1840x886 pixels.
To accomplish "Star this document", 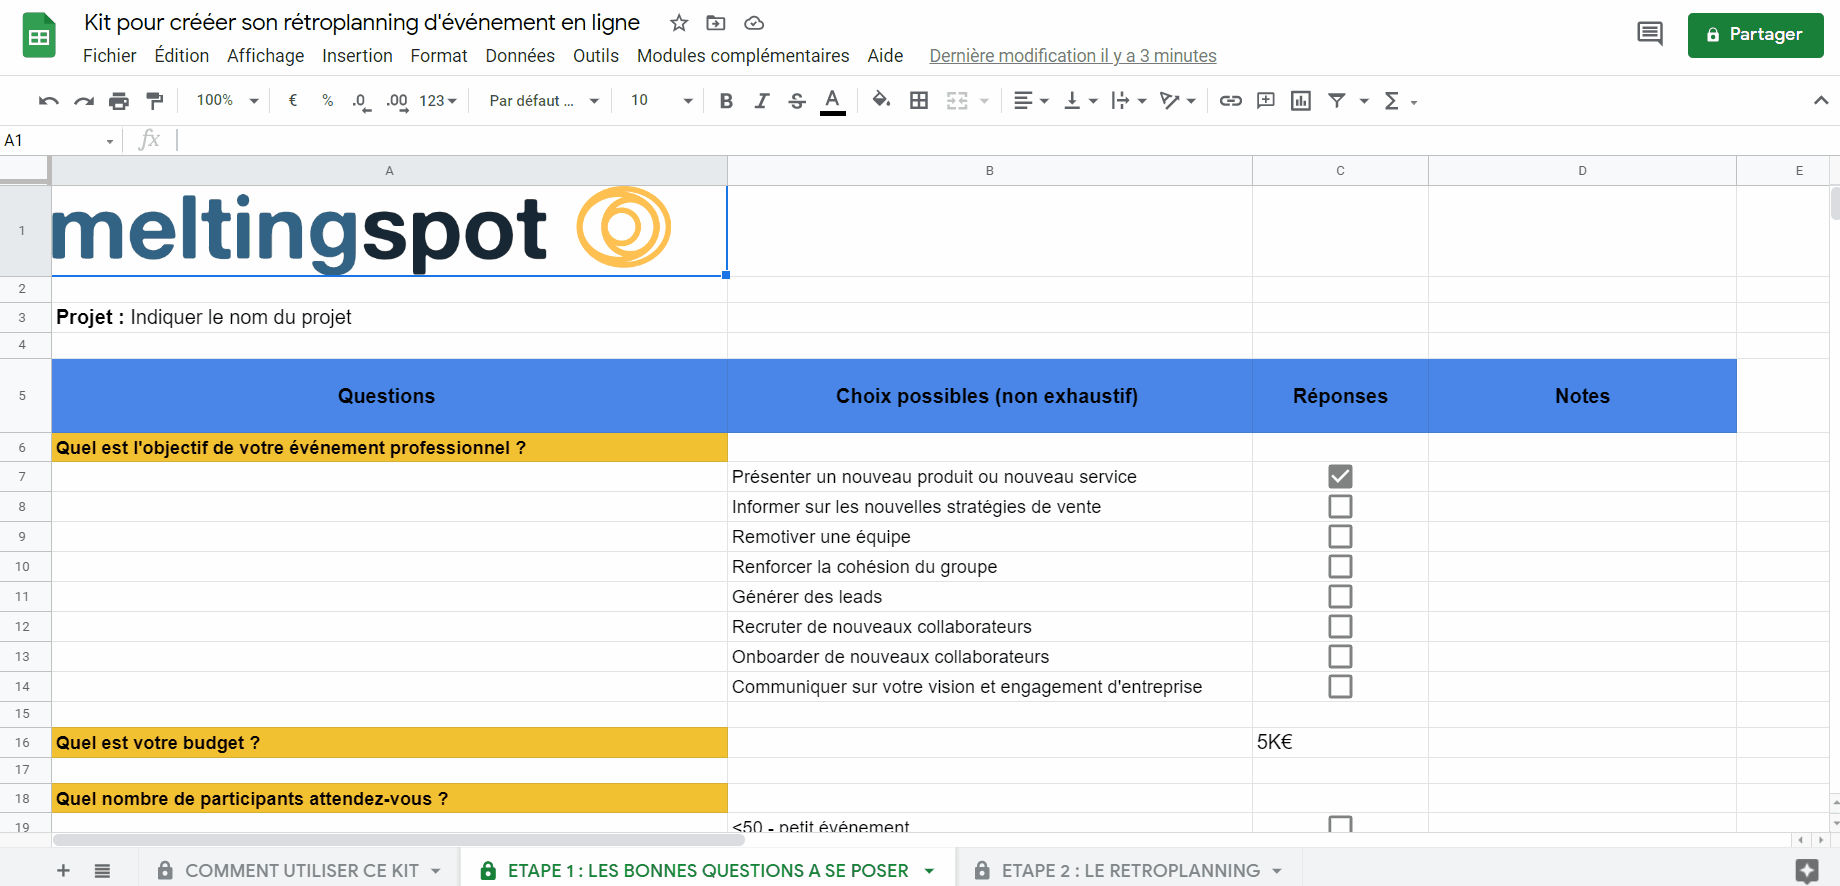I will (x=679, y=23).
